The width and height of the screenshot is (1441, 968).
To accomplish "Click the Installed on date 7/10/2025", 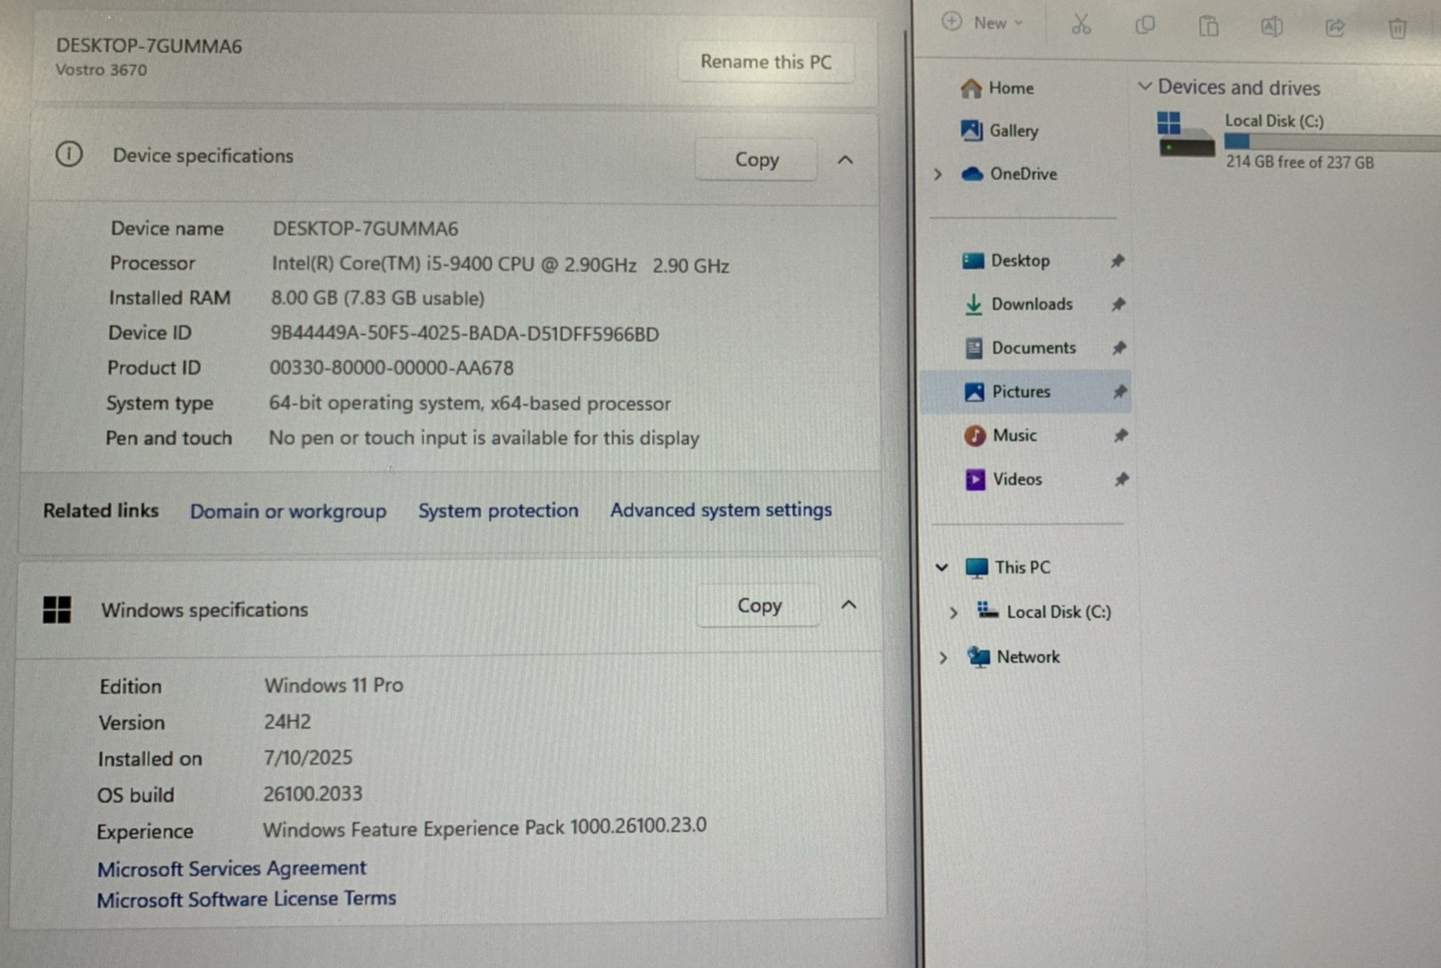I will tap(307, 758).
